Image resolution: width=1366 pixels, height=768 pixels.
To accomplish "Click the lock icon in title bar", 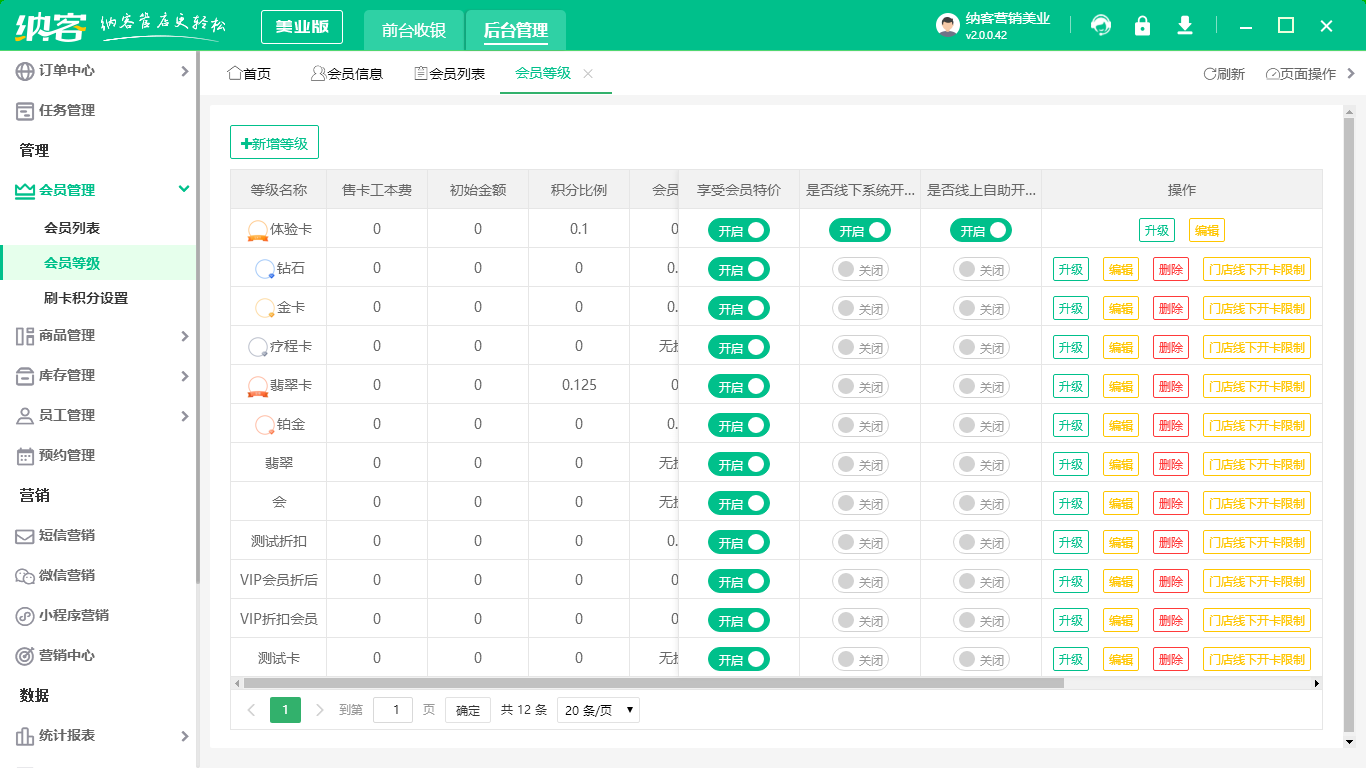I will coord(1143,26).
